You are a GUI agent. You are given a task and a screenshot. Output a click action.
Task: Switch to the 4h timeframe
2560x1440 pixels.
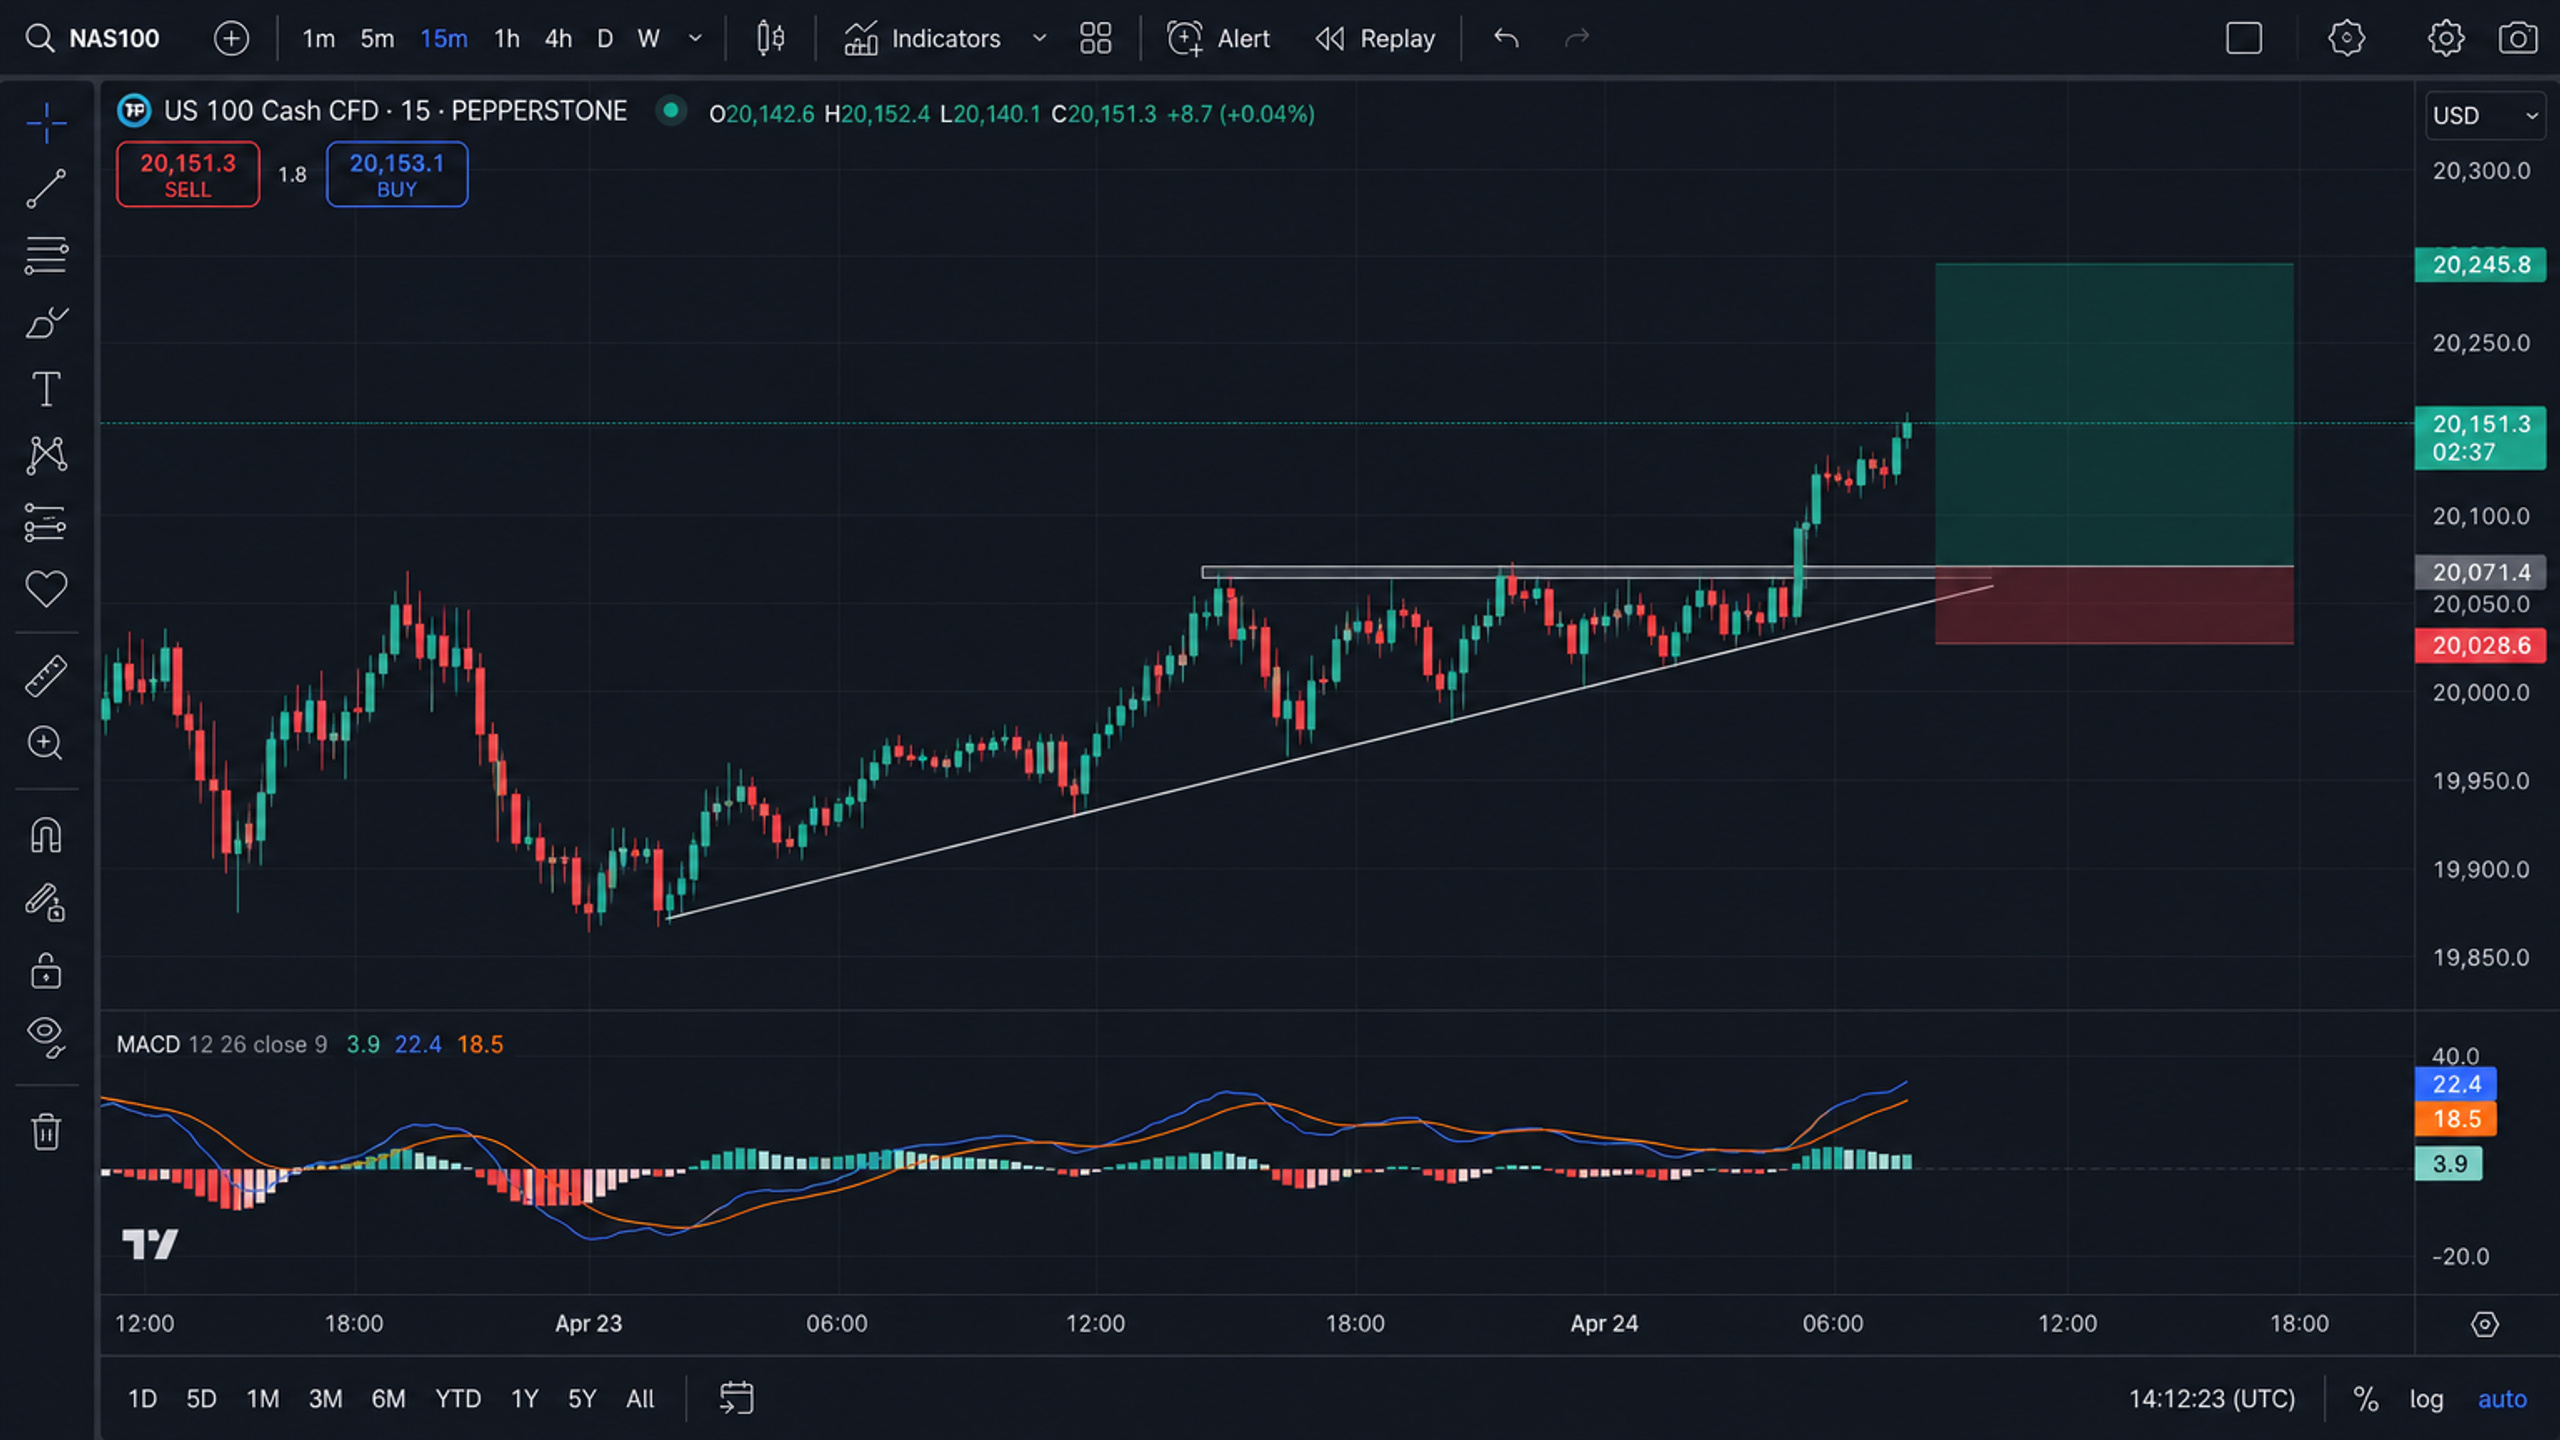[558, 39]
